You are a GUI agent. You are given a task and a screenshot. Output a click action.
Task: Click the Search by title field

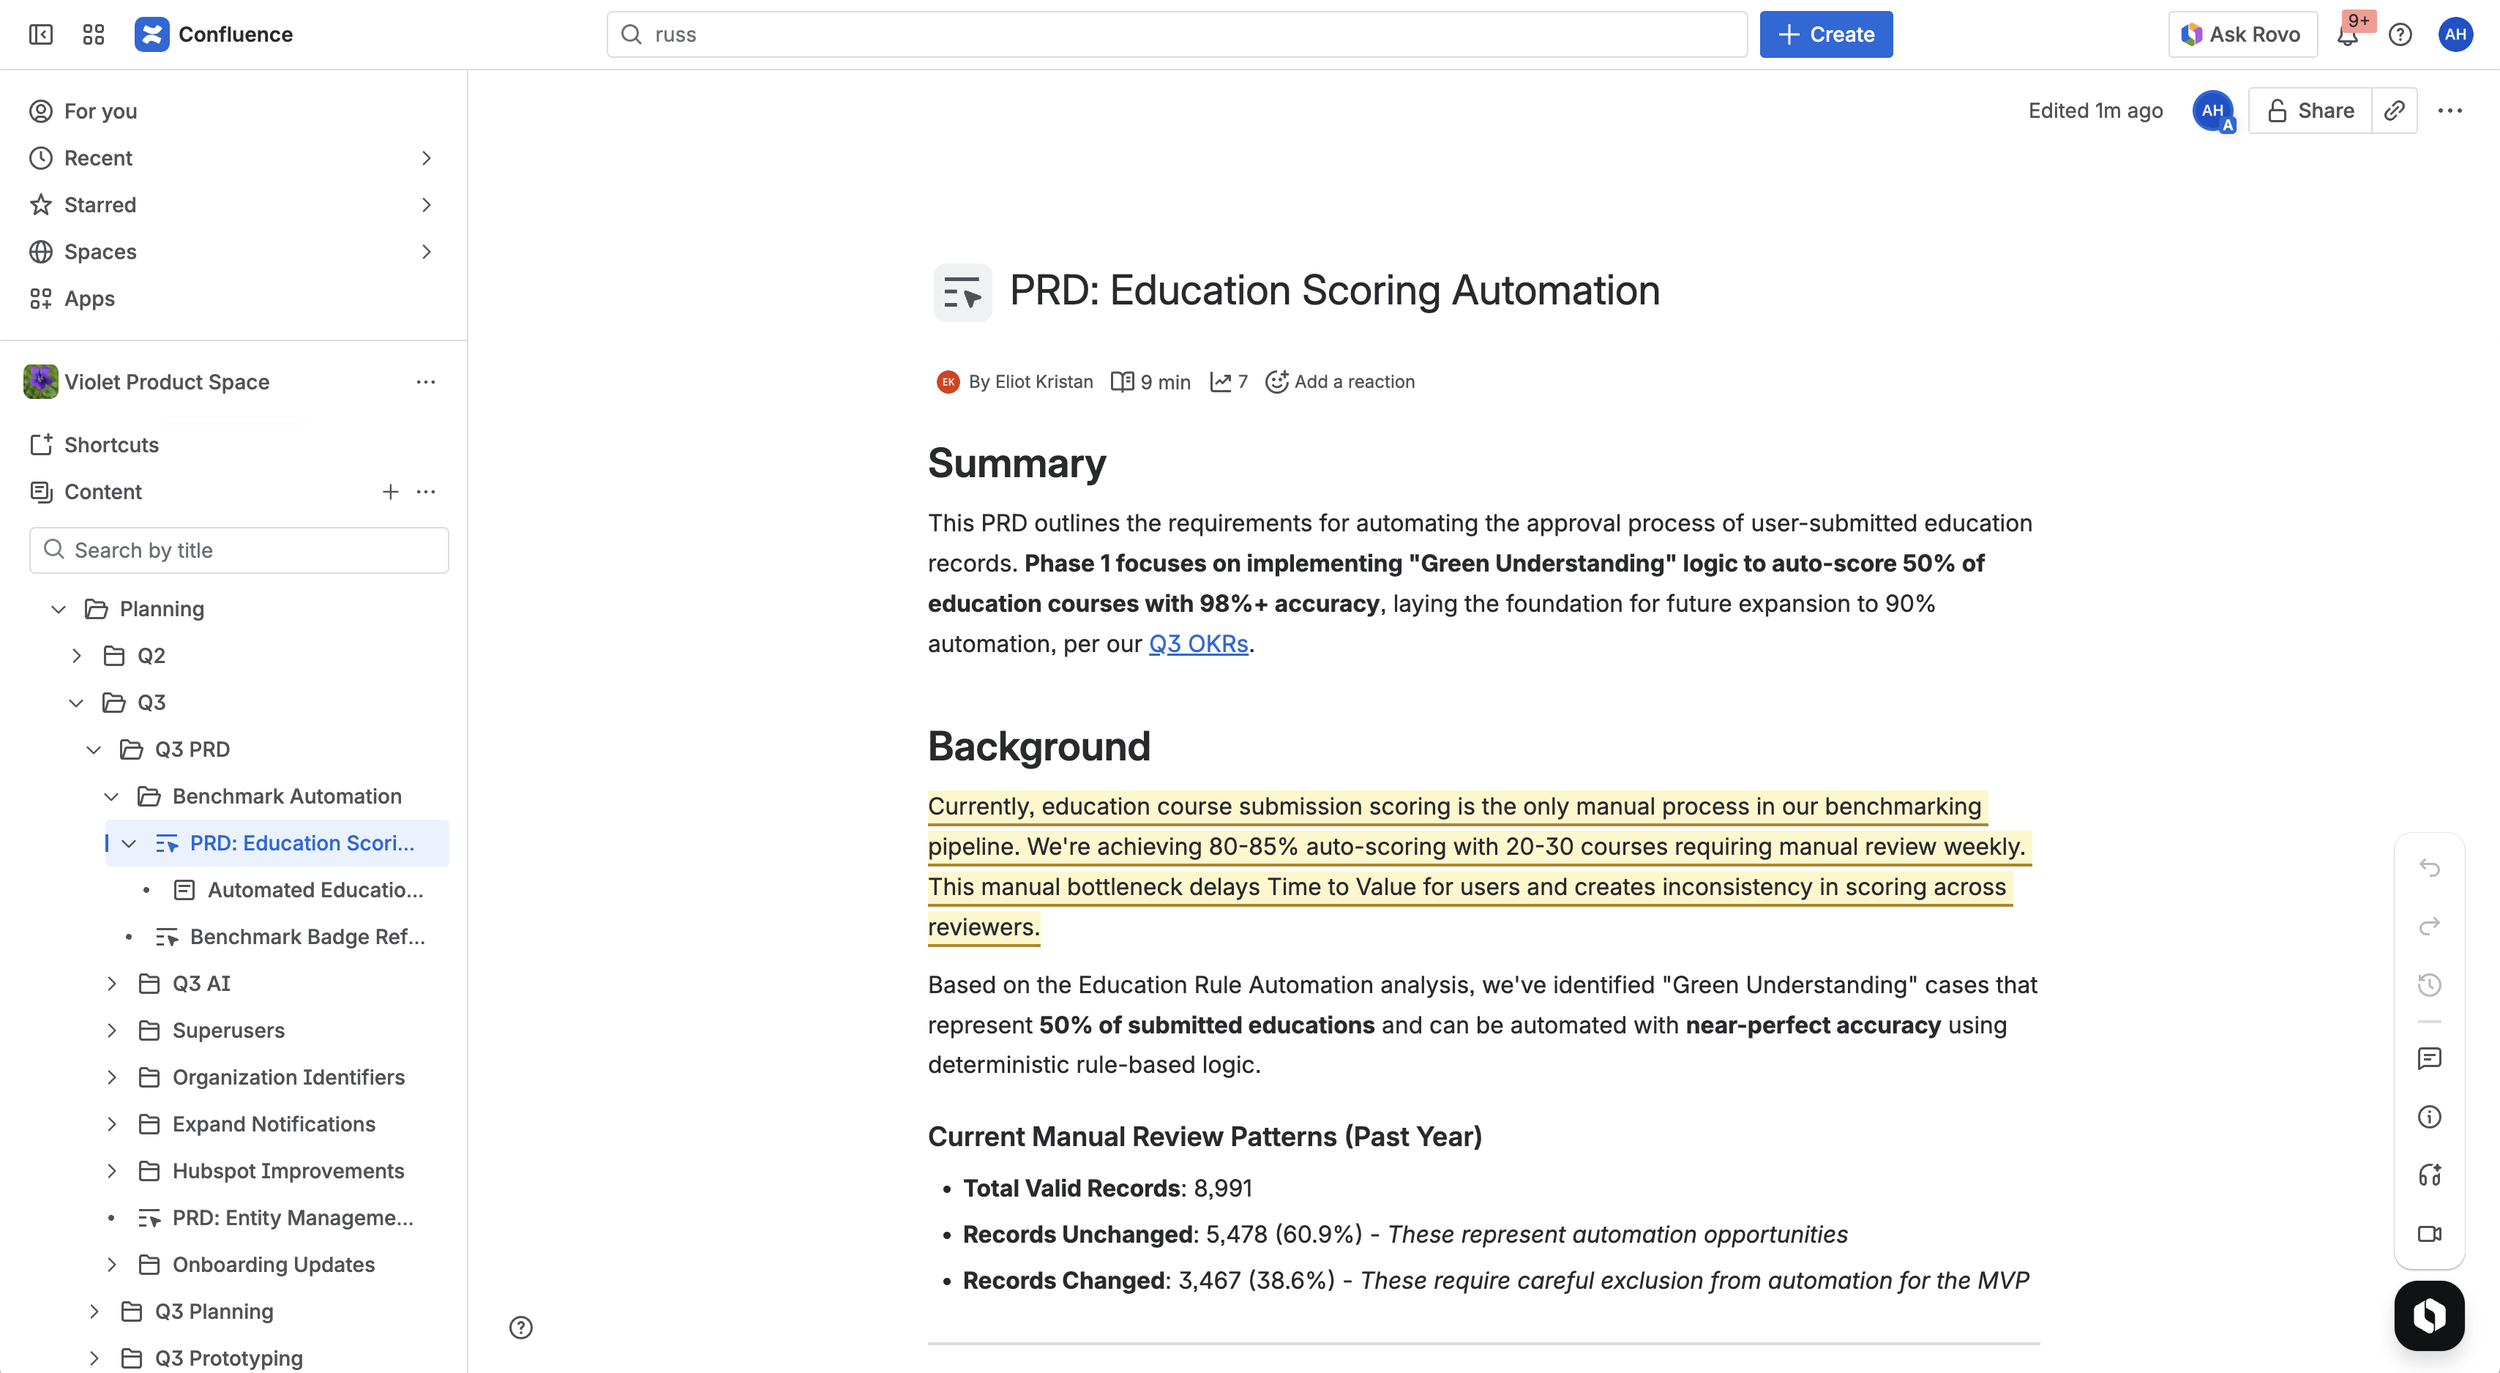point(239,550)
